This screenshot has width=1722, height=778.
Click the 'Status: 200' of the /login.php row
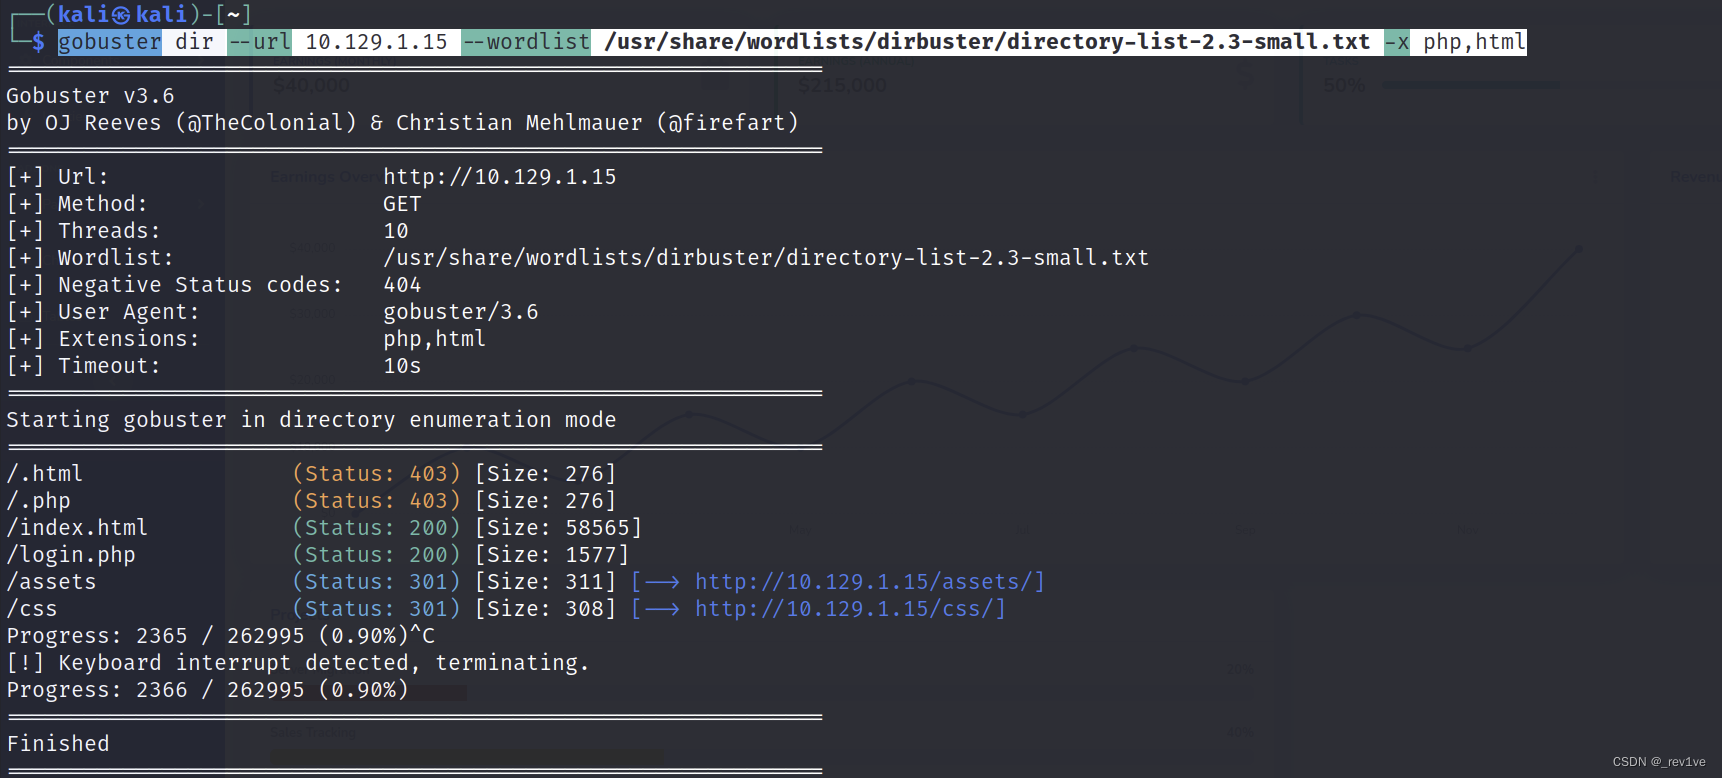pyautogui.click(x=376, y=555)
